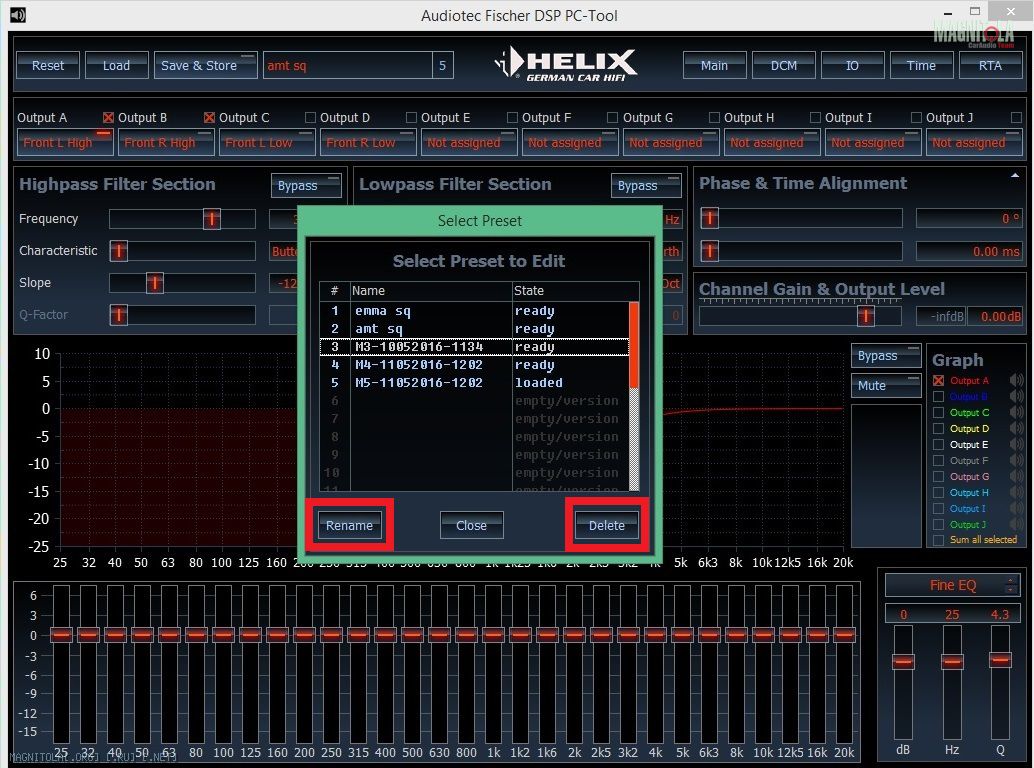Click the speaker icon beside Output H in Graph
The height and width of the screenshot is (768, 1034).
(1017, 493)
